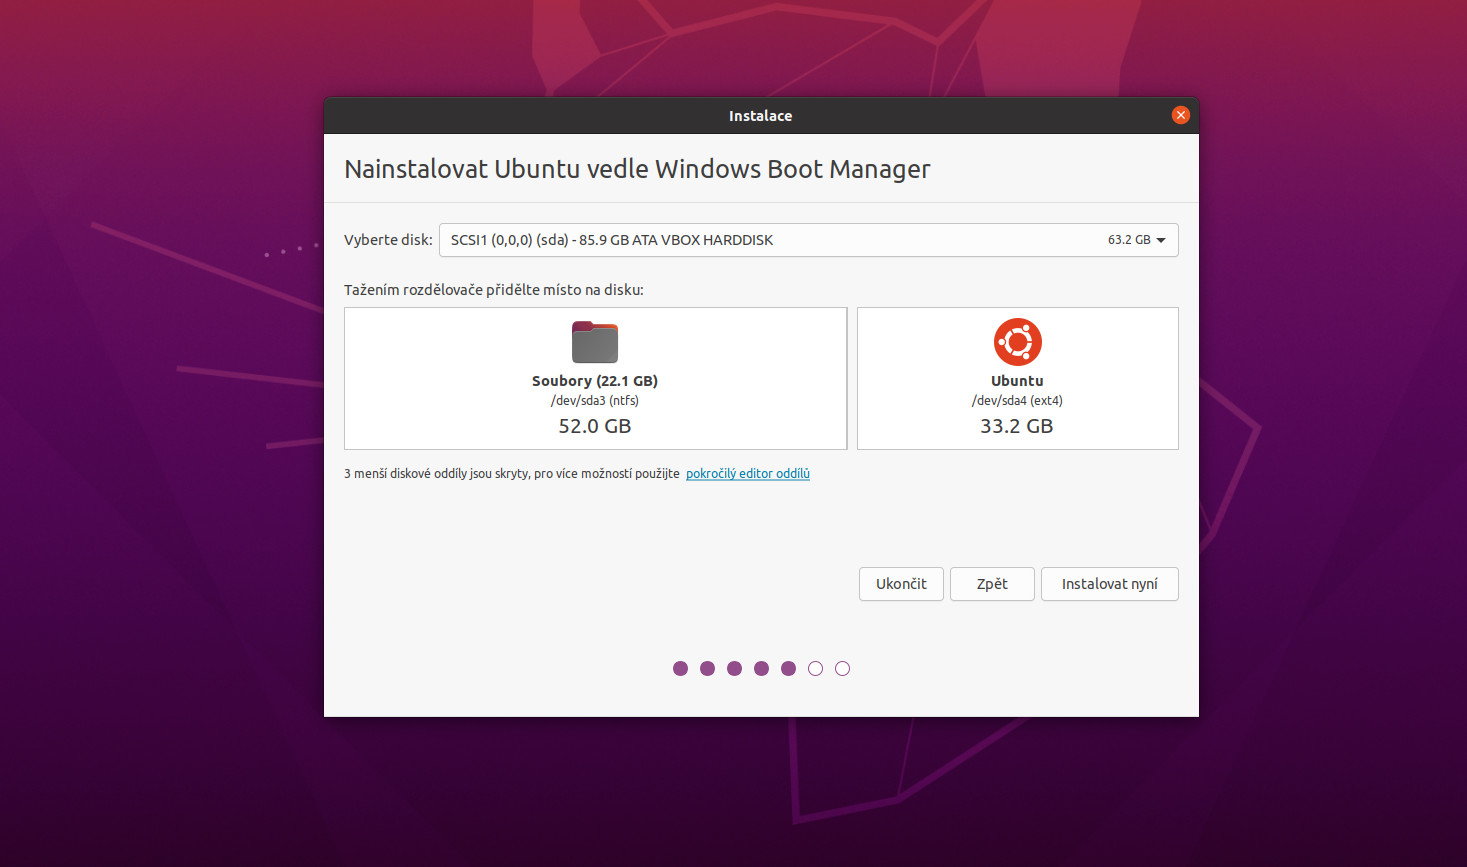Click the 52.0 GB size value
The height and width of the screenshot is (867, 1467).
point(595,426)
